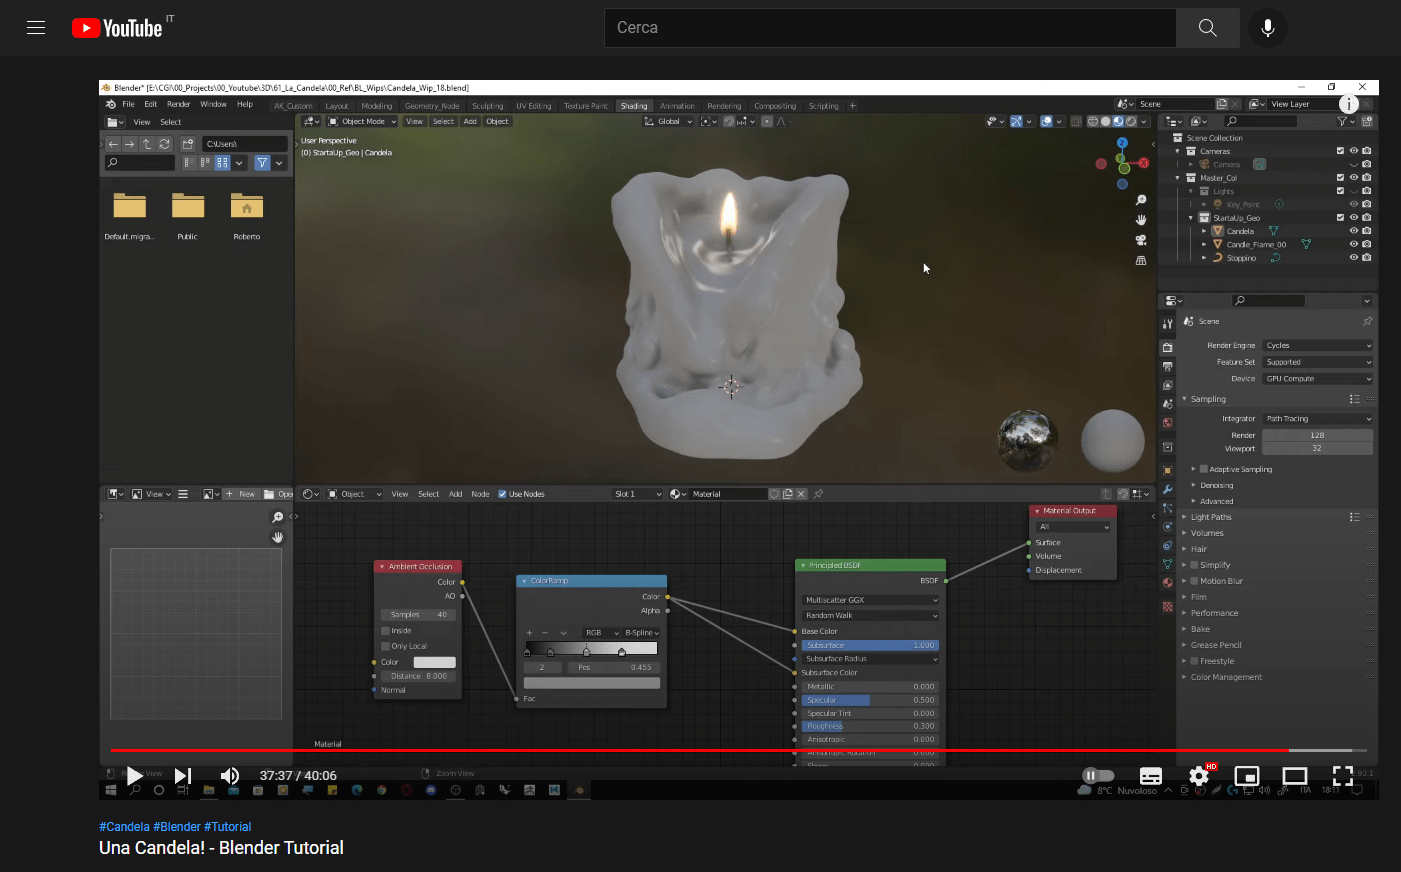This screenshot has width=1401, height=872.
Task: Refresh the file browser list
Action: (165, 144)
